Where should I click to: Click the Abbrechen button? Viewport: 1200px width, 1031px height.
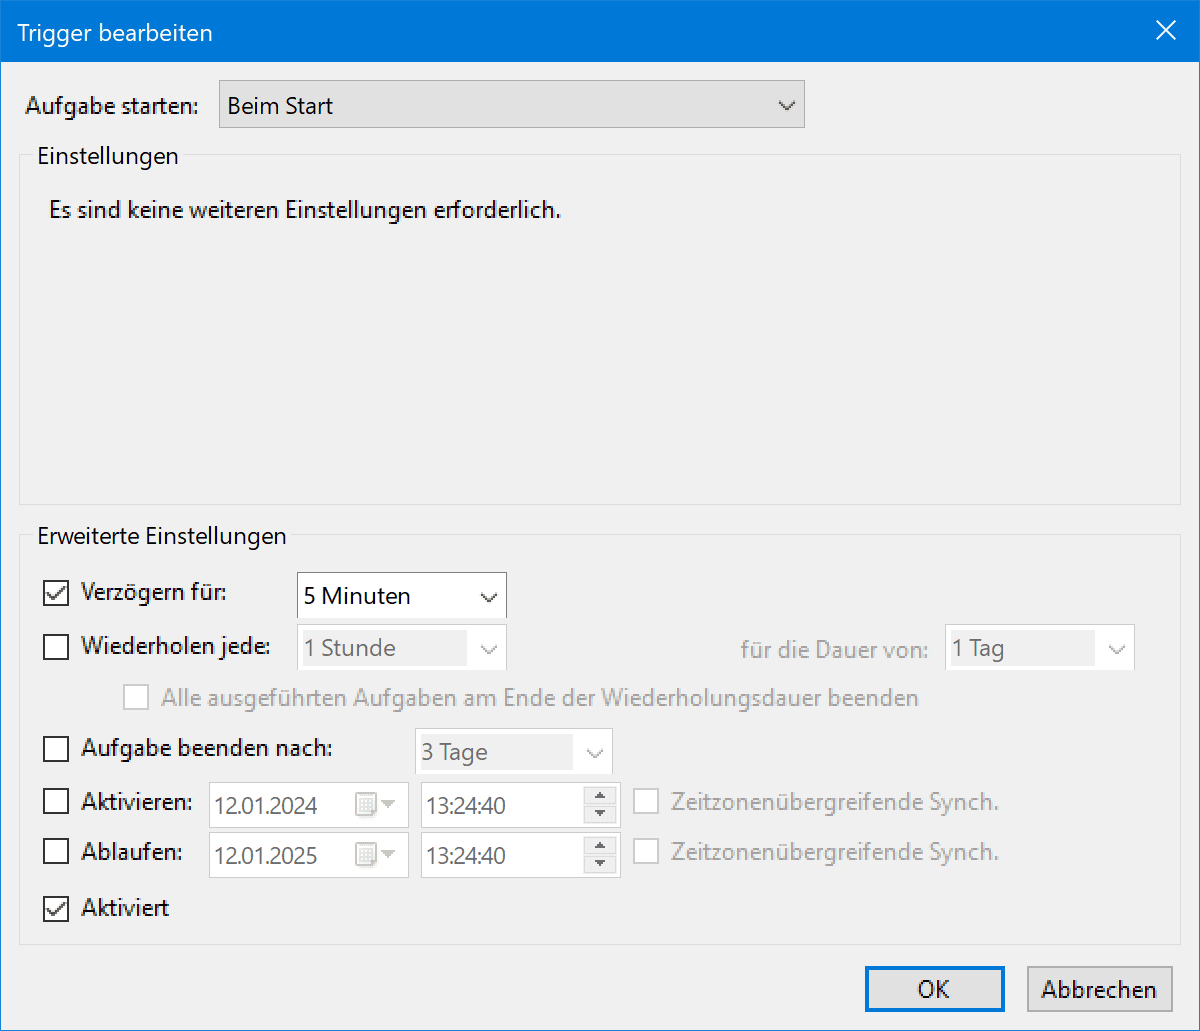(1099, 989)
